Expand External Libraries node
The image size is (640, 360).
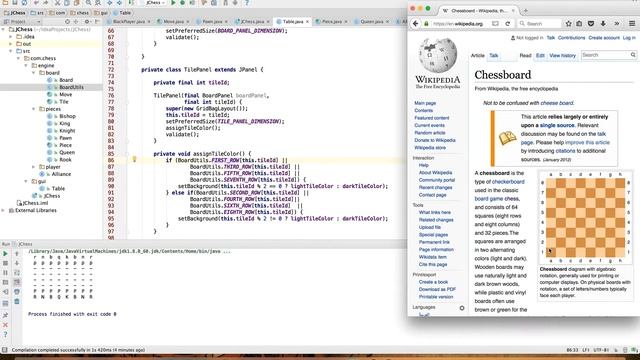click(x=3, y=211)
